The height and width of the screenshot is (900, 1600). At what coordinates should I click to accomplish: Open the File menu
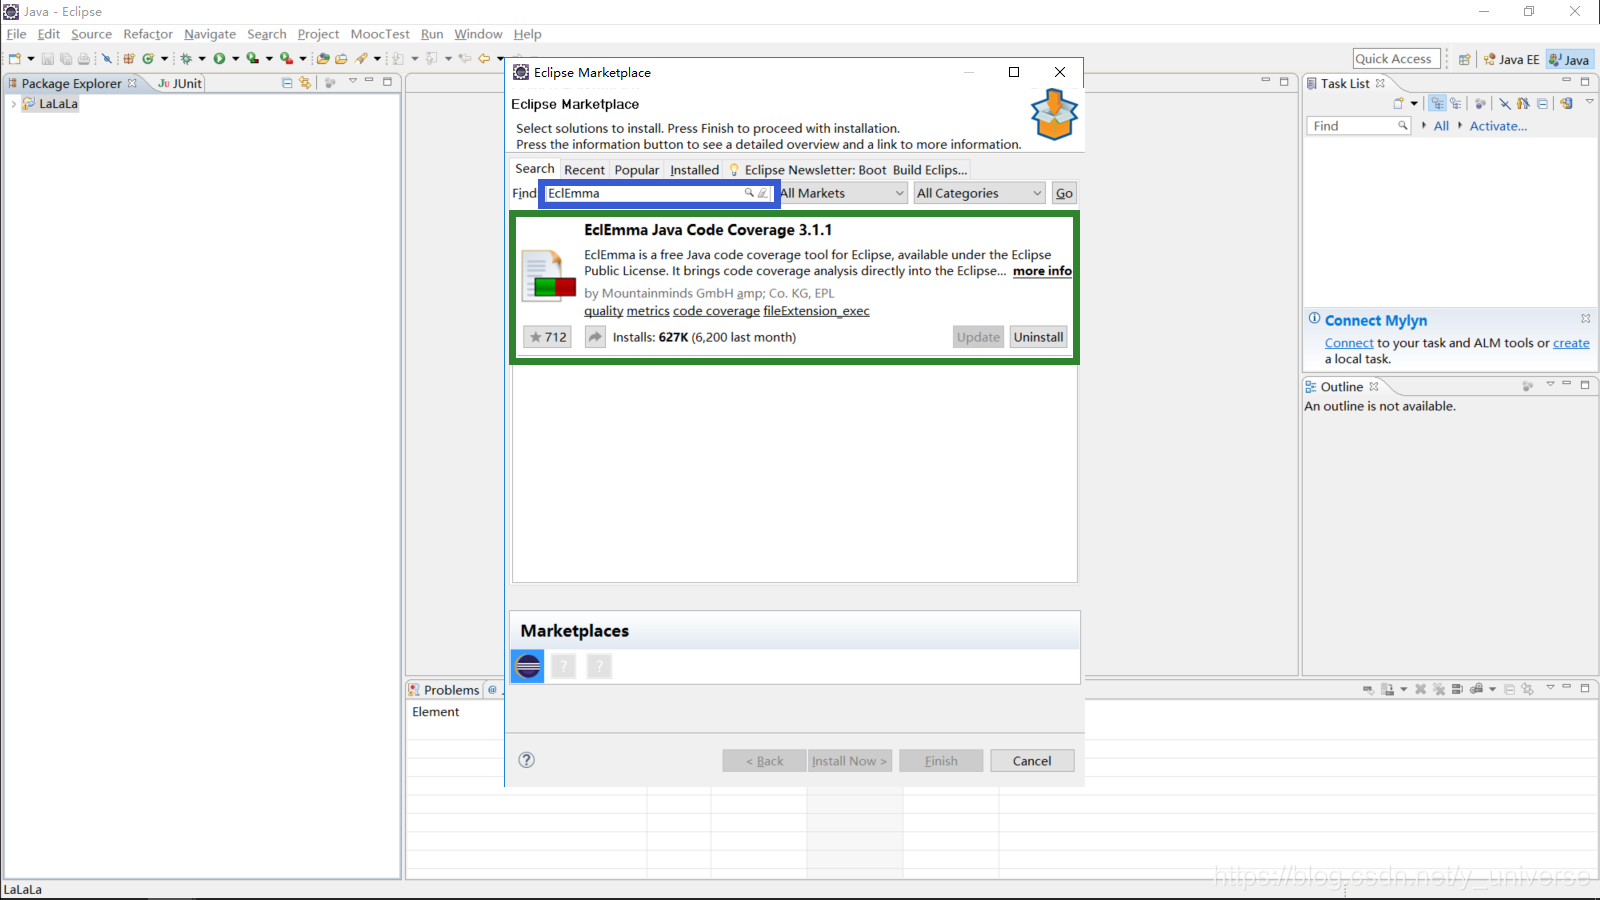[x=16, y=34]
